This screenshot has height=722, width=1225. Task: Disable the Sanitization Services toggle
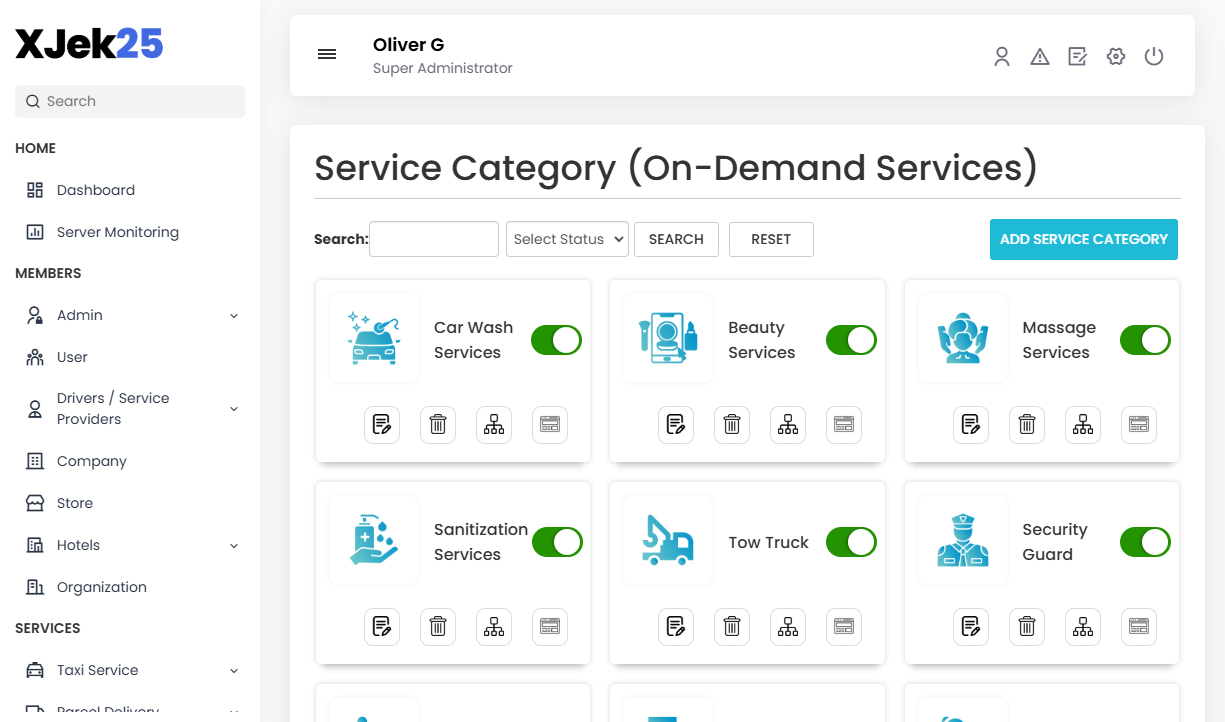tap(556, 542)
